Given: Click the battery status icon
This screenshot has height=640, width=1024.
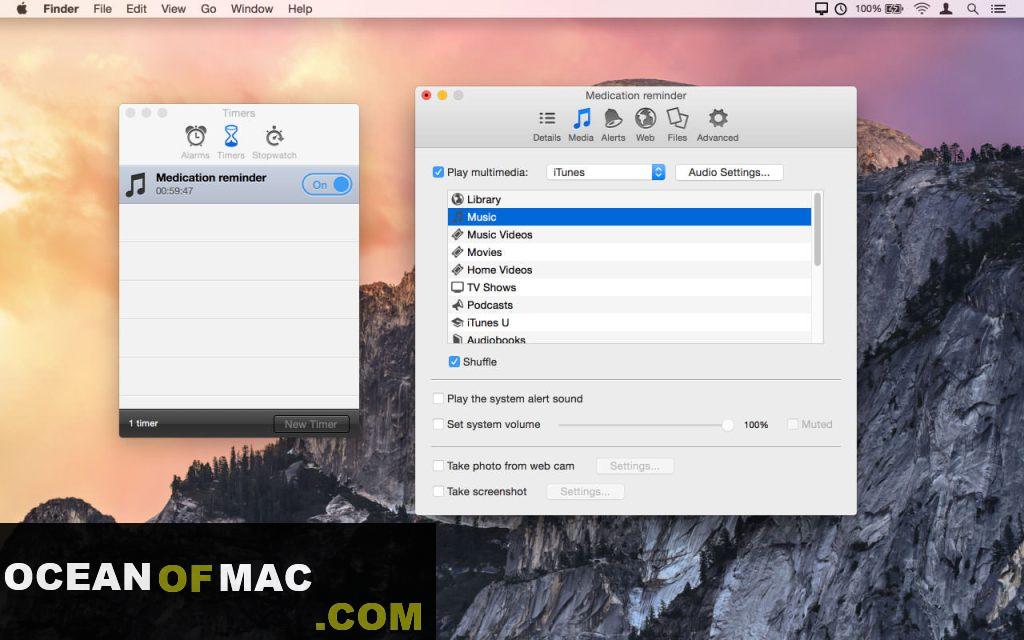Looking at the screenshot, I should click(x=894, y=8).
